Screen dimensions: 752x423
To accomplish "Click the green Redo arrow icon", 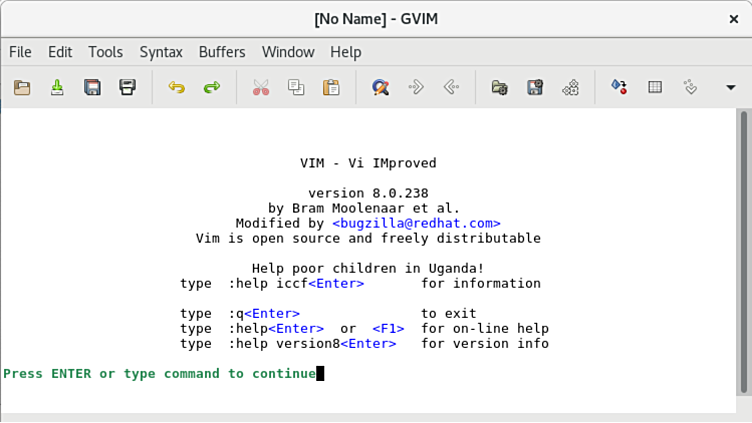I will 212,88.
